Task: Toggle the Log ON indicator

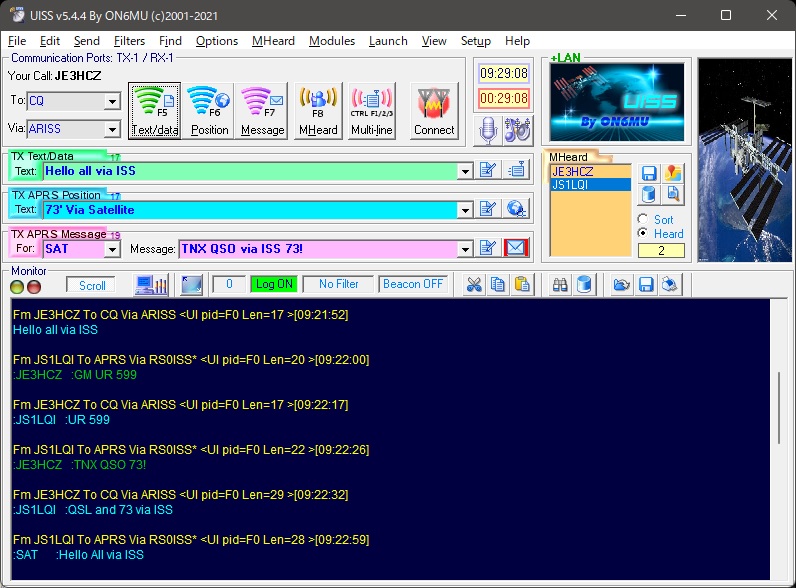Action: (x=274, y=284)
